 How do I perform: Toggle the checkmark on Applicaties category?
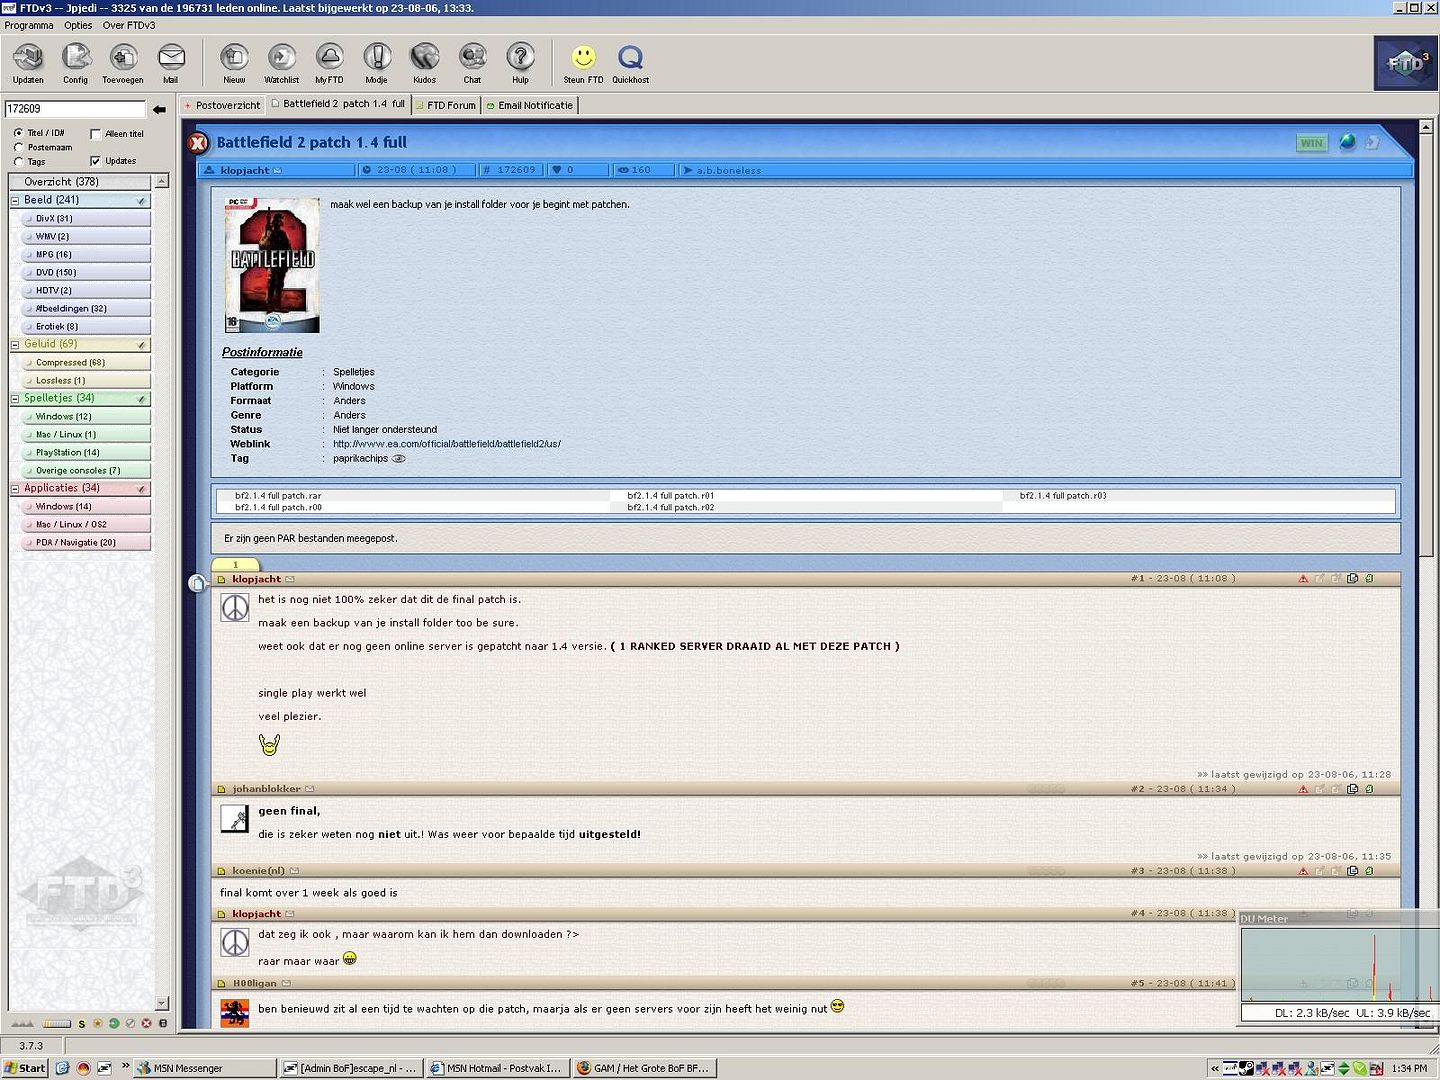tap(141, 489)
